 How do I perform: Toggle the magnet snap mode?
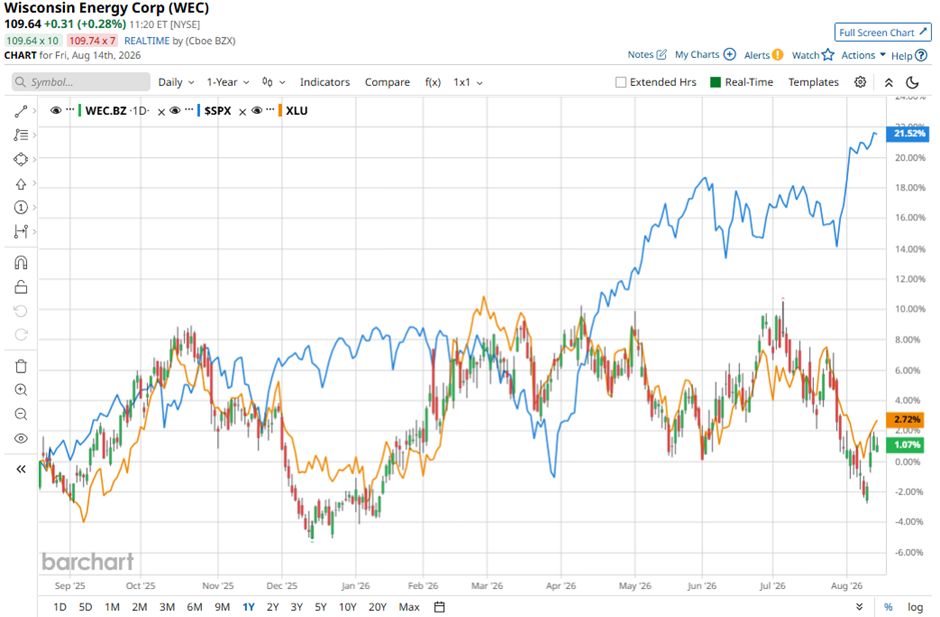[x=21, y=263]
